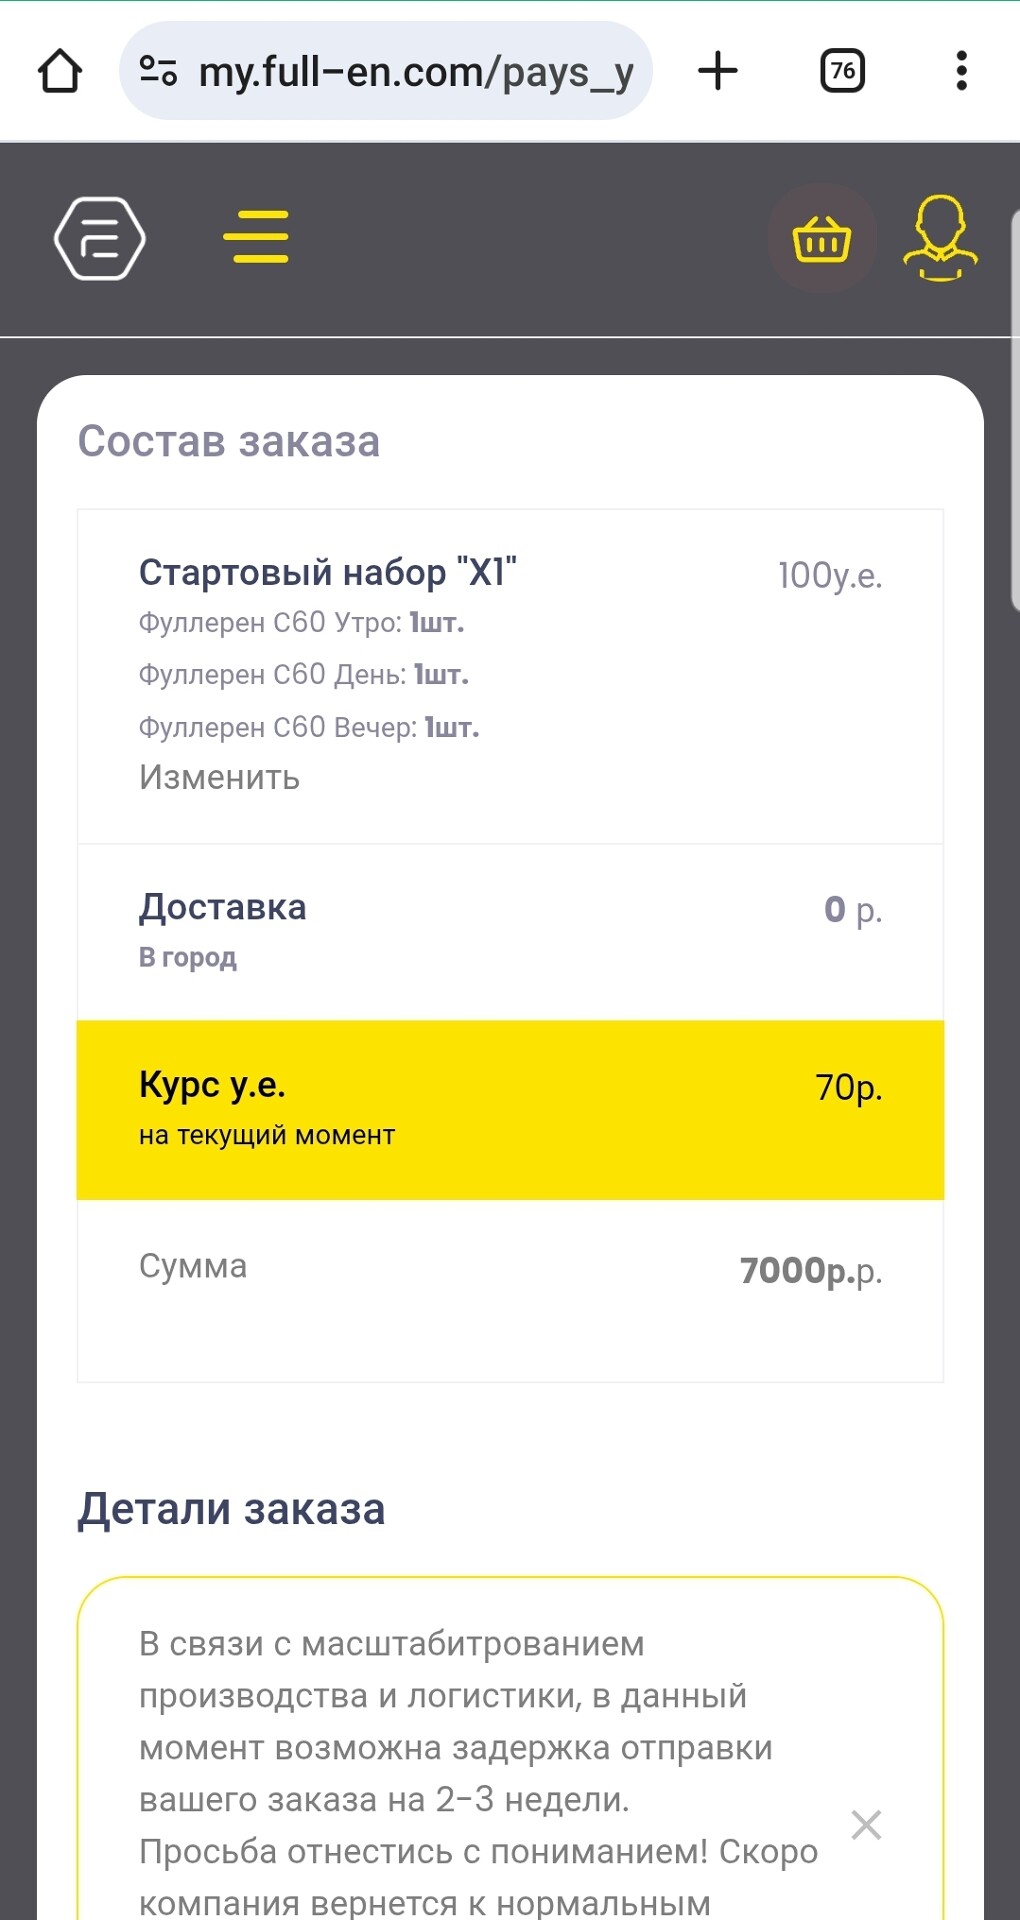Click the Изменить link

pos(219,777)
